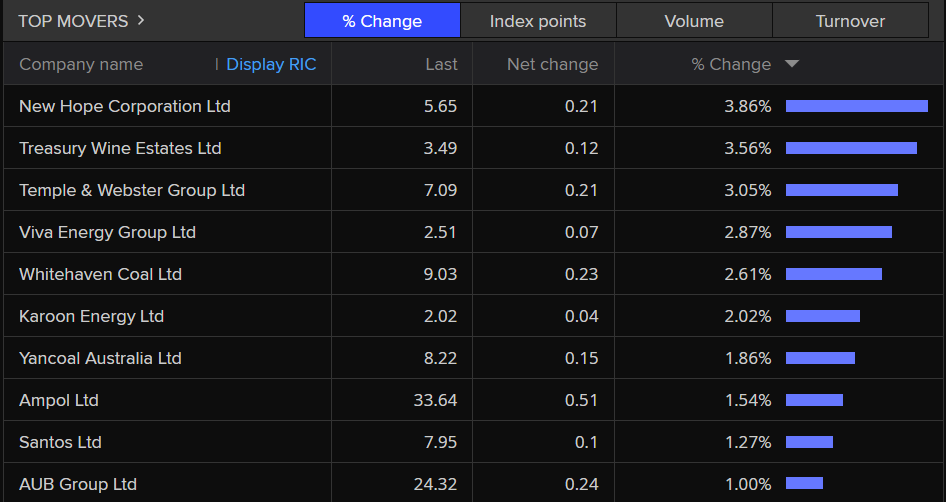Click Ampol Ltd last price 33.64
This screenshot has height=502, width=946.
pos(435,400)
